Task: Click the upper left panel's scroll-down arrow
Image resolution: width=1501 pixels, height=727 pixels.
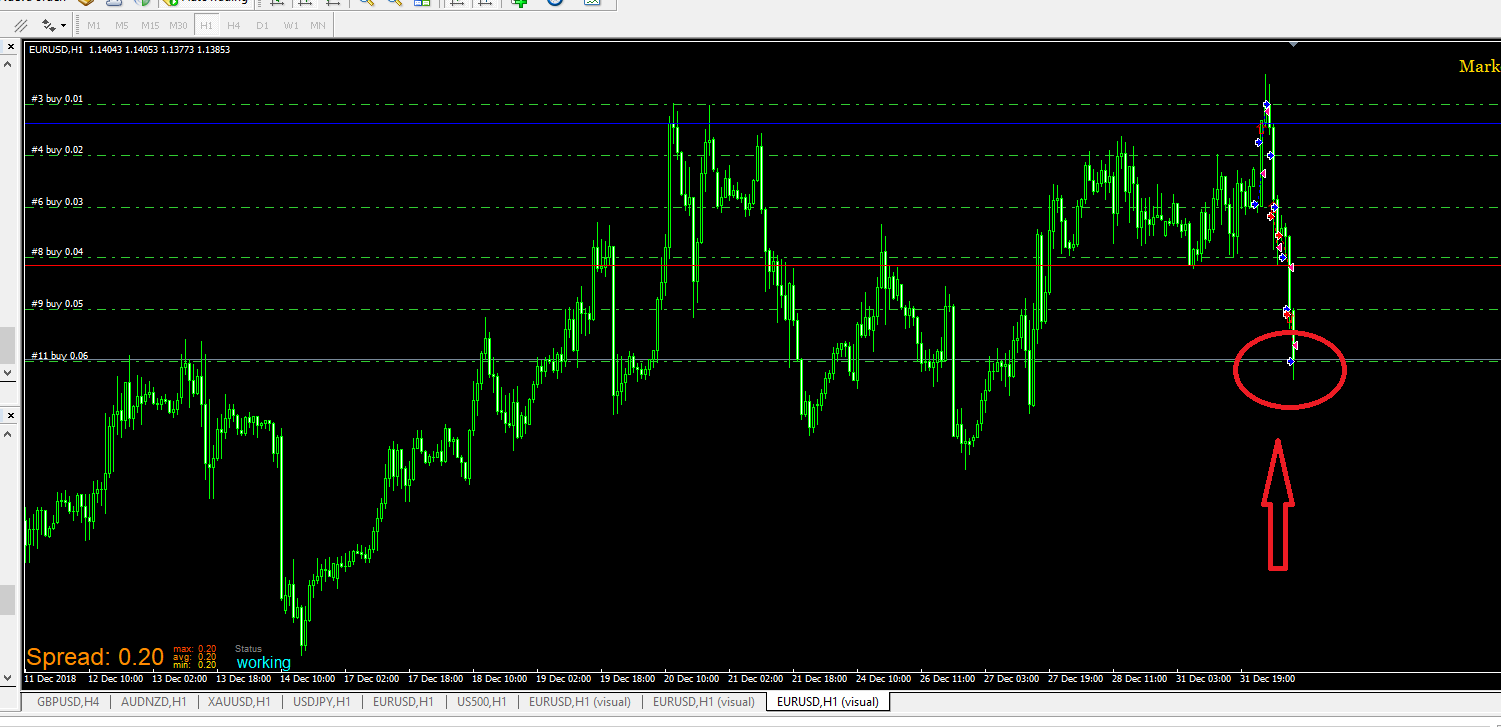Action: coord(8,372)
